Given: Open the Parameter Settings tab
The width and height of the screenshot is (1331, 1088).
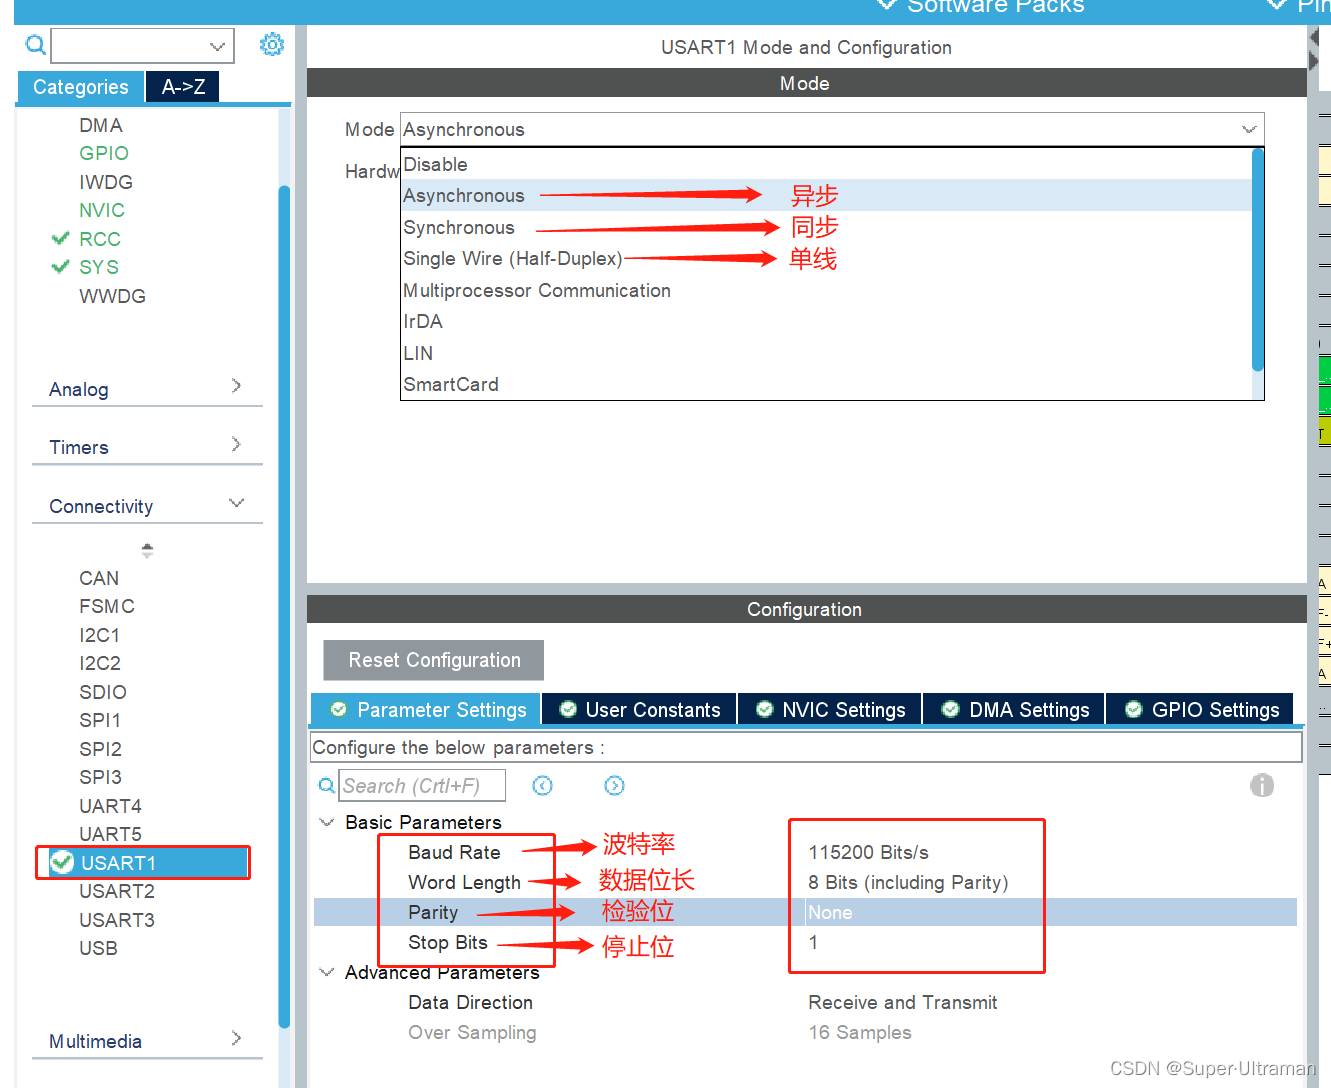Looking at the screenshot, I should click(426, 709).
